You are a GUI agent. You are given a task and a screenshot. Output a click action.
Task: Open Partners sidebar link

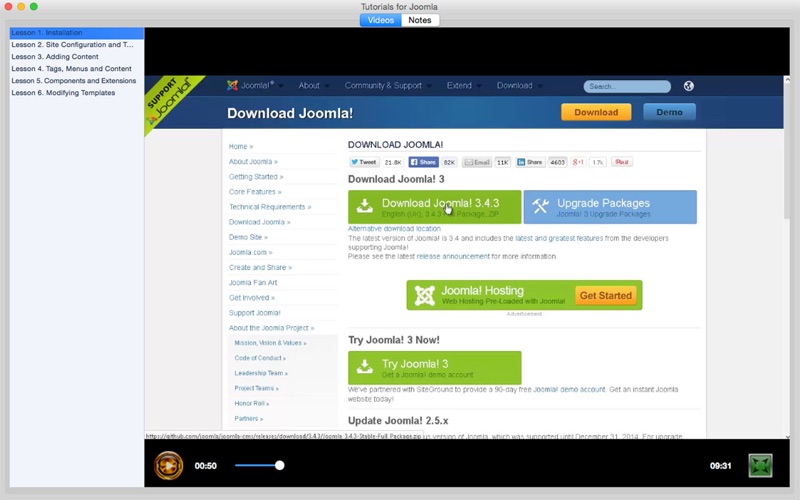pyautogui.click(x=248, y=418)
